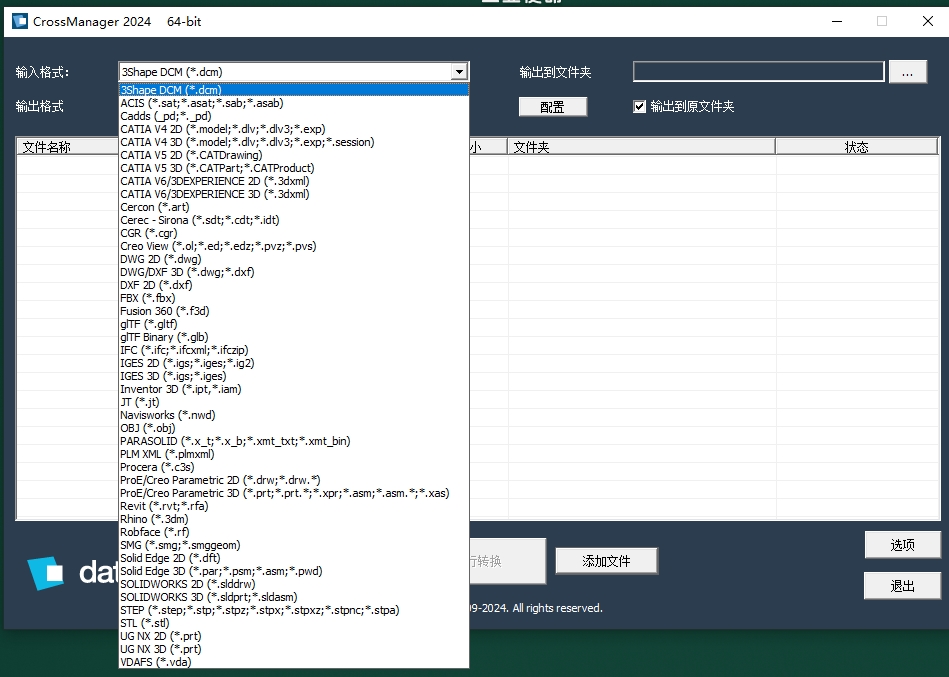Viewport: 949px width, 677px height.
Task: Open the 选项 options dialog
Action: point(901,546)
